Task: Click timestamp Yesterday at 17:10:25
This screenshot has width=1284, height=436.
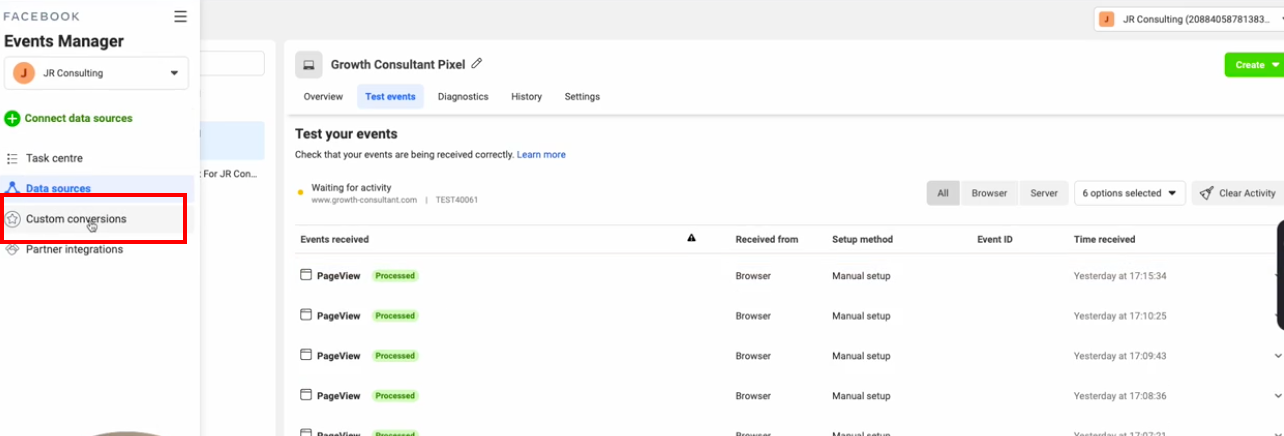Action: 1120,315
